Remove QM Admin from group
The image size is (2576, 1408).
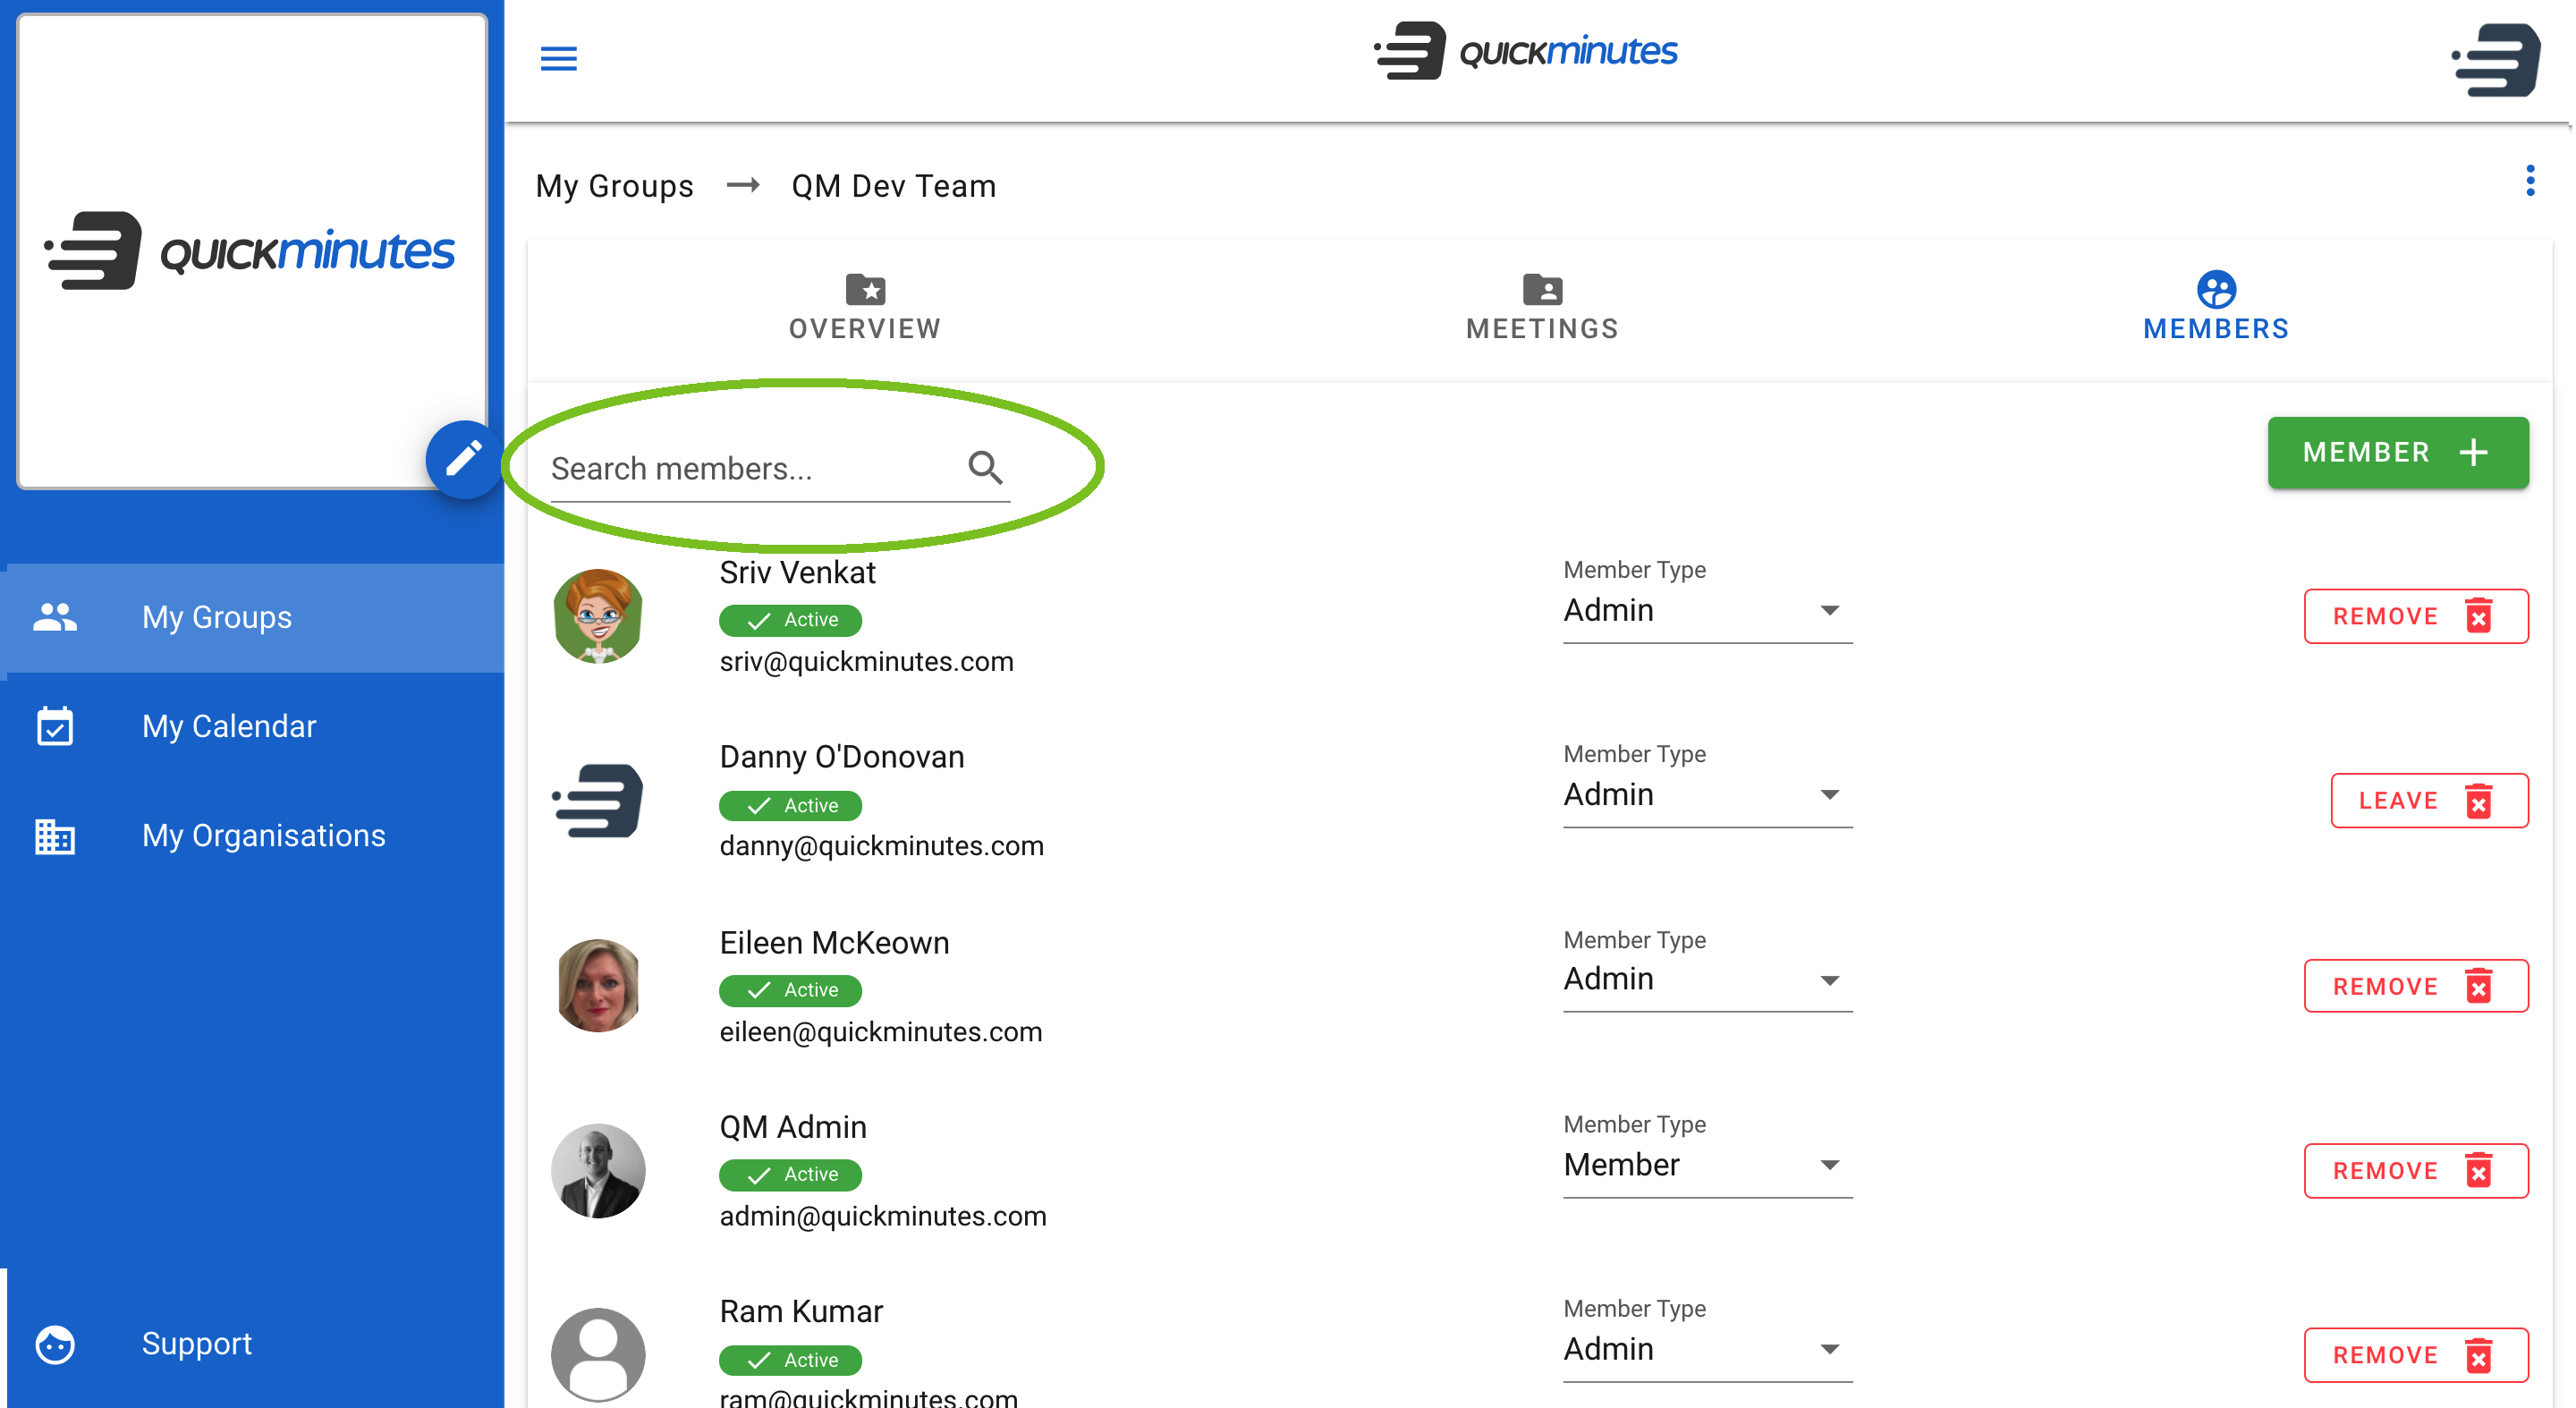click(x=2416, y=1171)
